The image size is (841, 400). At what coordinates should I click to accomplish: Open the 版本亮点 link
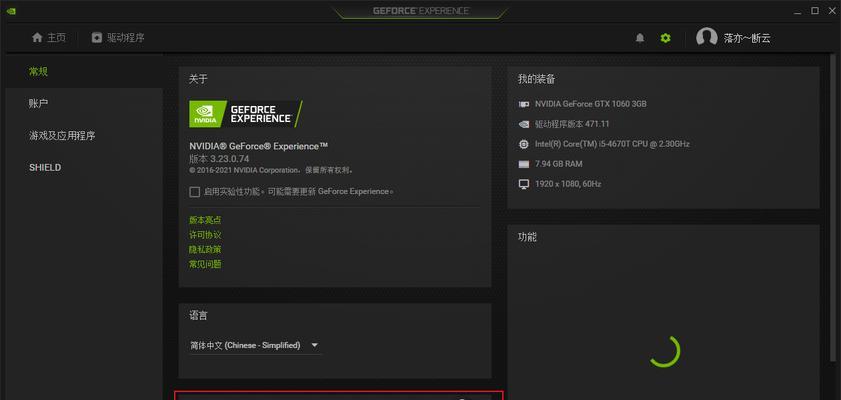click(x=205, y=220)
